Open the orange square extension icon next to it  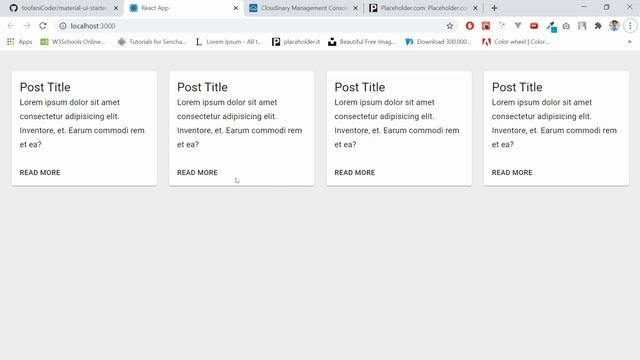pos(486,26)
